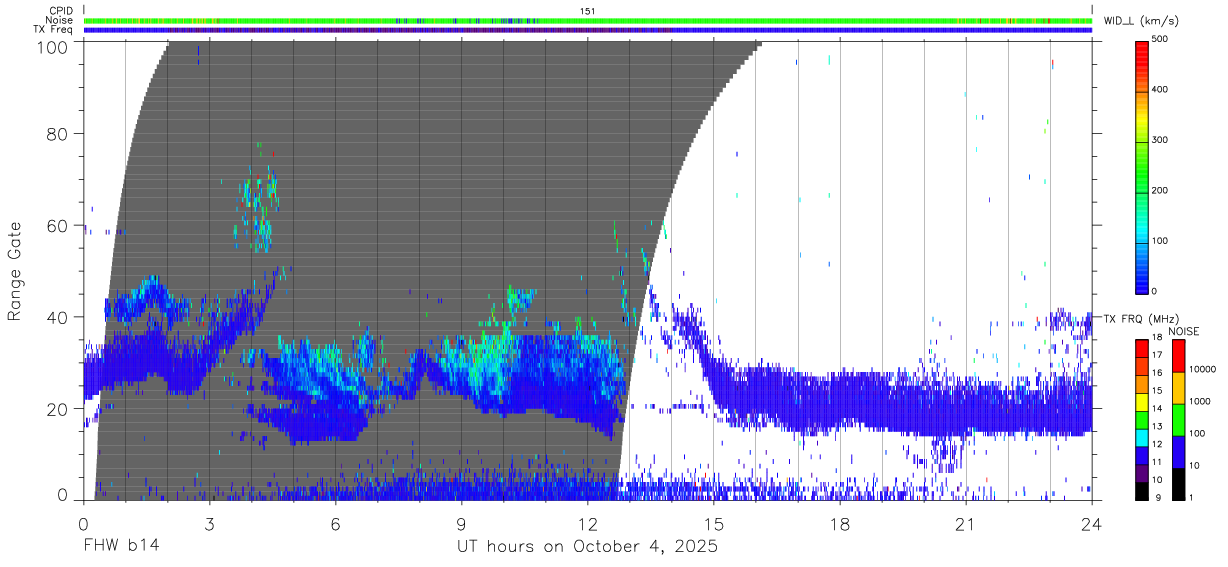Click the spectral width rainbow colorbar
The height and width of the screenshot is (567, 1228).
(x=1142, y=166)
